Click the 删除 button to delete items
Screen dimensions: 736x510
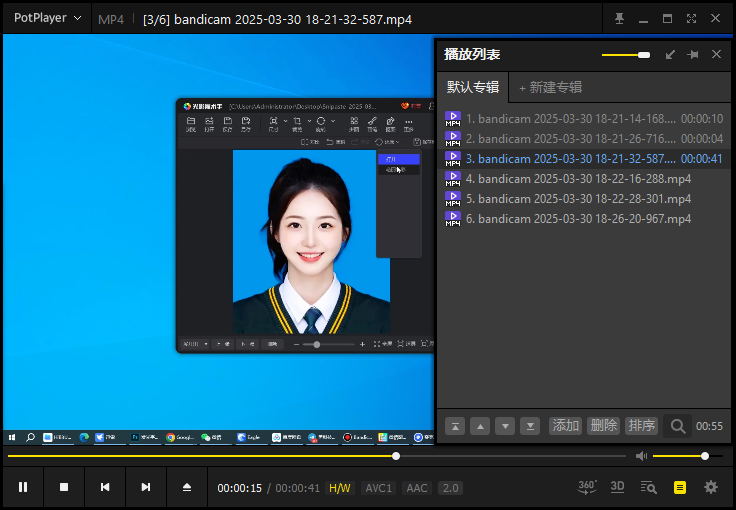(x=604, y=426)
